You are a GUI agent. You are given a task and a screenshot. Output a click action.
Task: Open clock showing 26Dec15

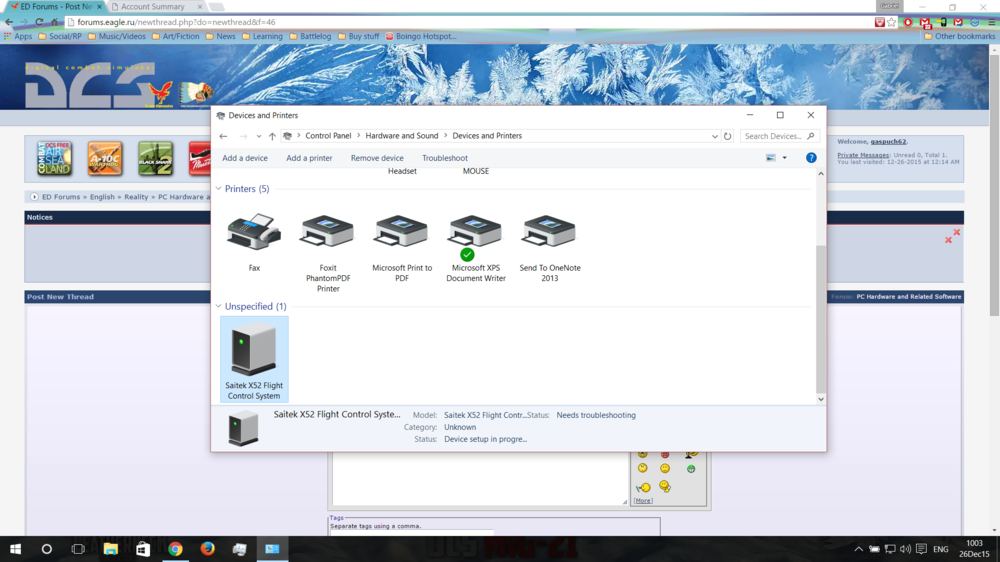click(974, 549)
